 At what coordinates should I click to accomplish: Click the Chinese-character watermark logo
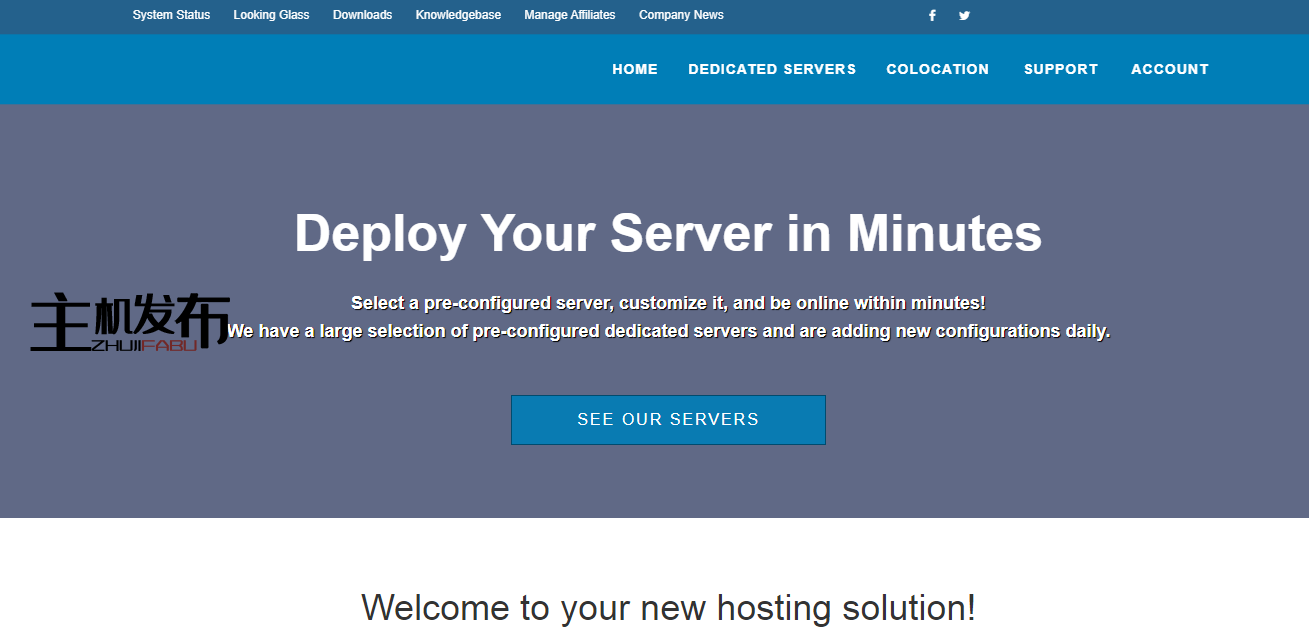tap(130, 318)
